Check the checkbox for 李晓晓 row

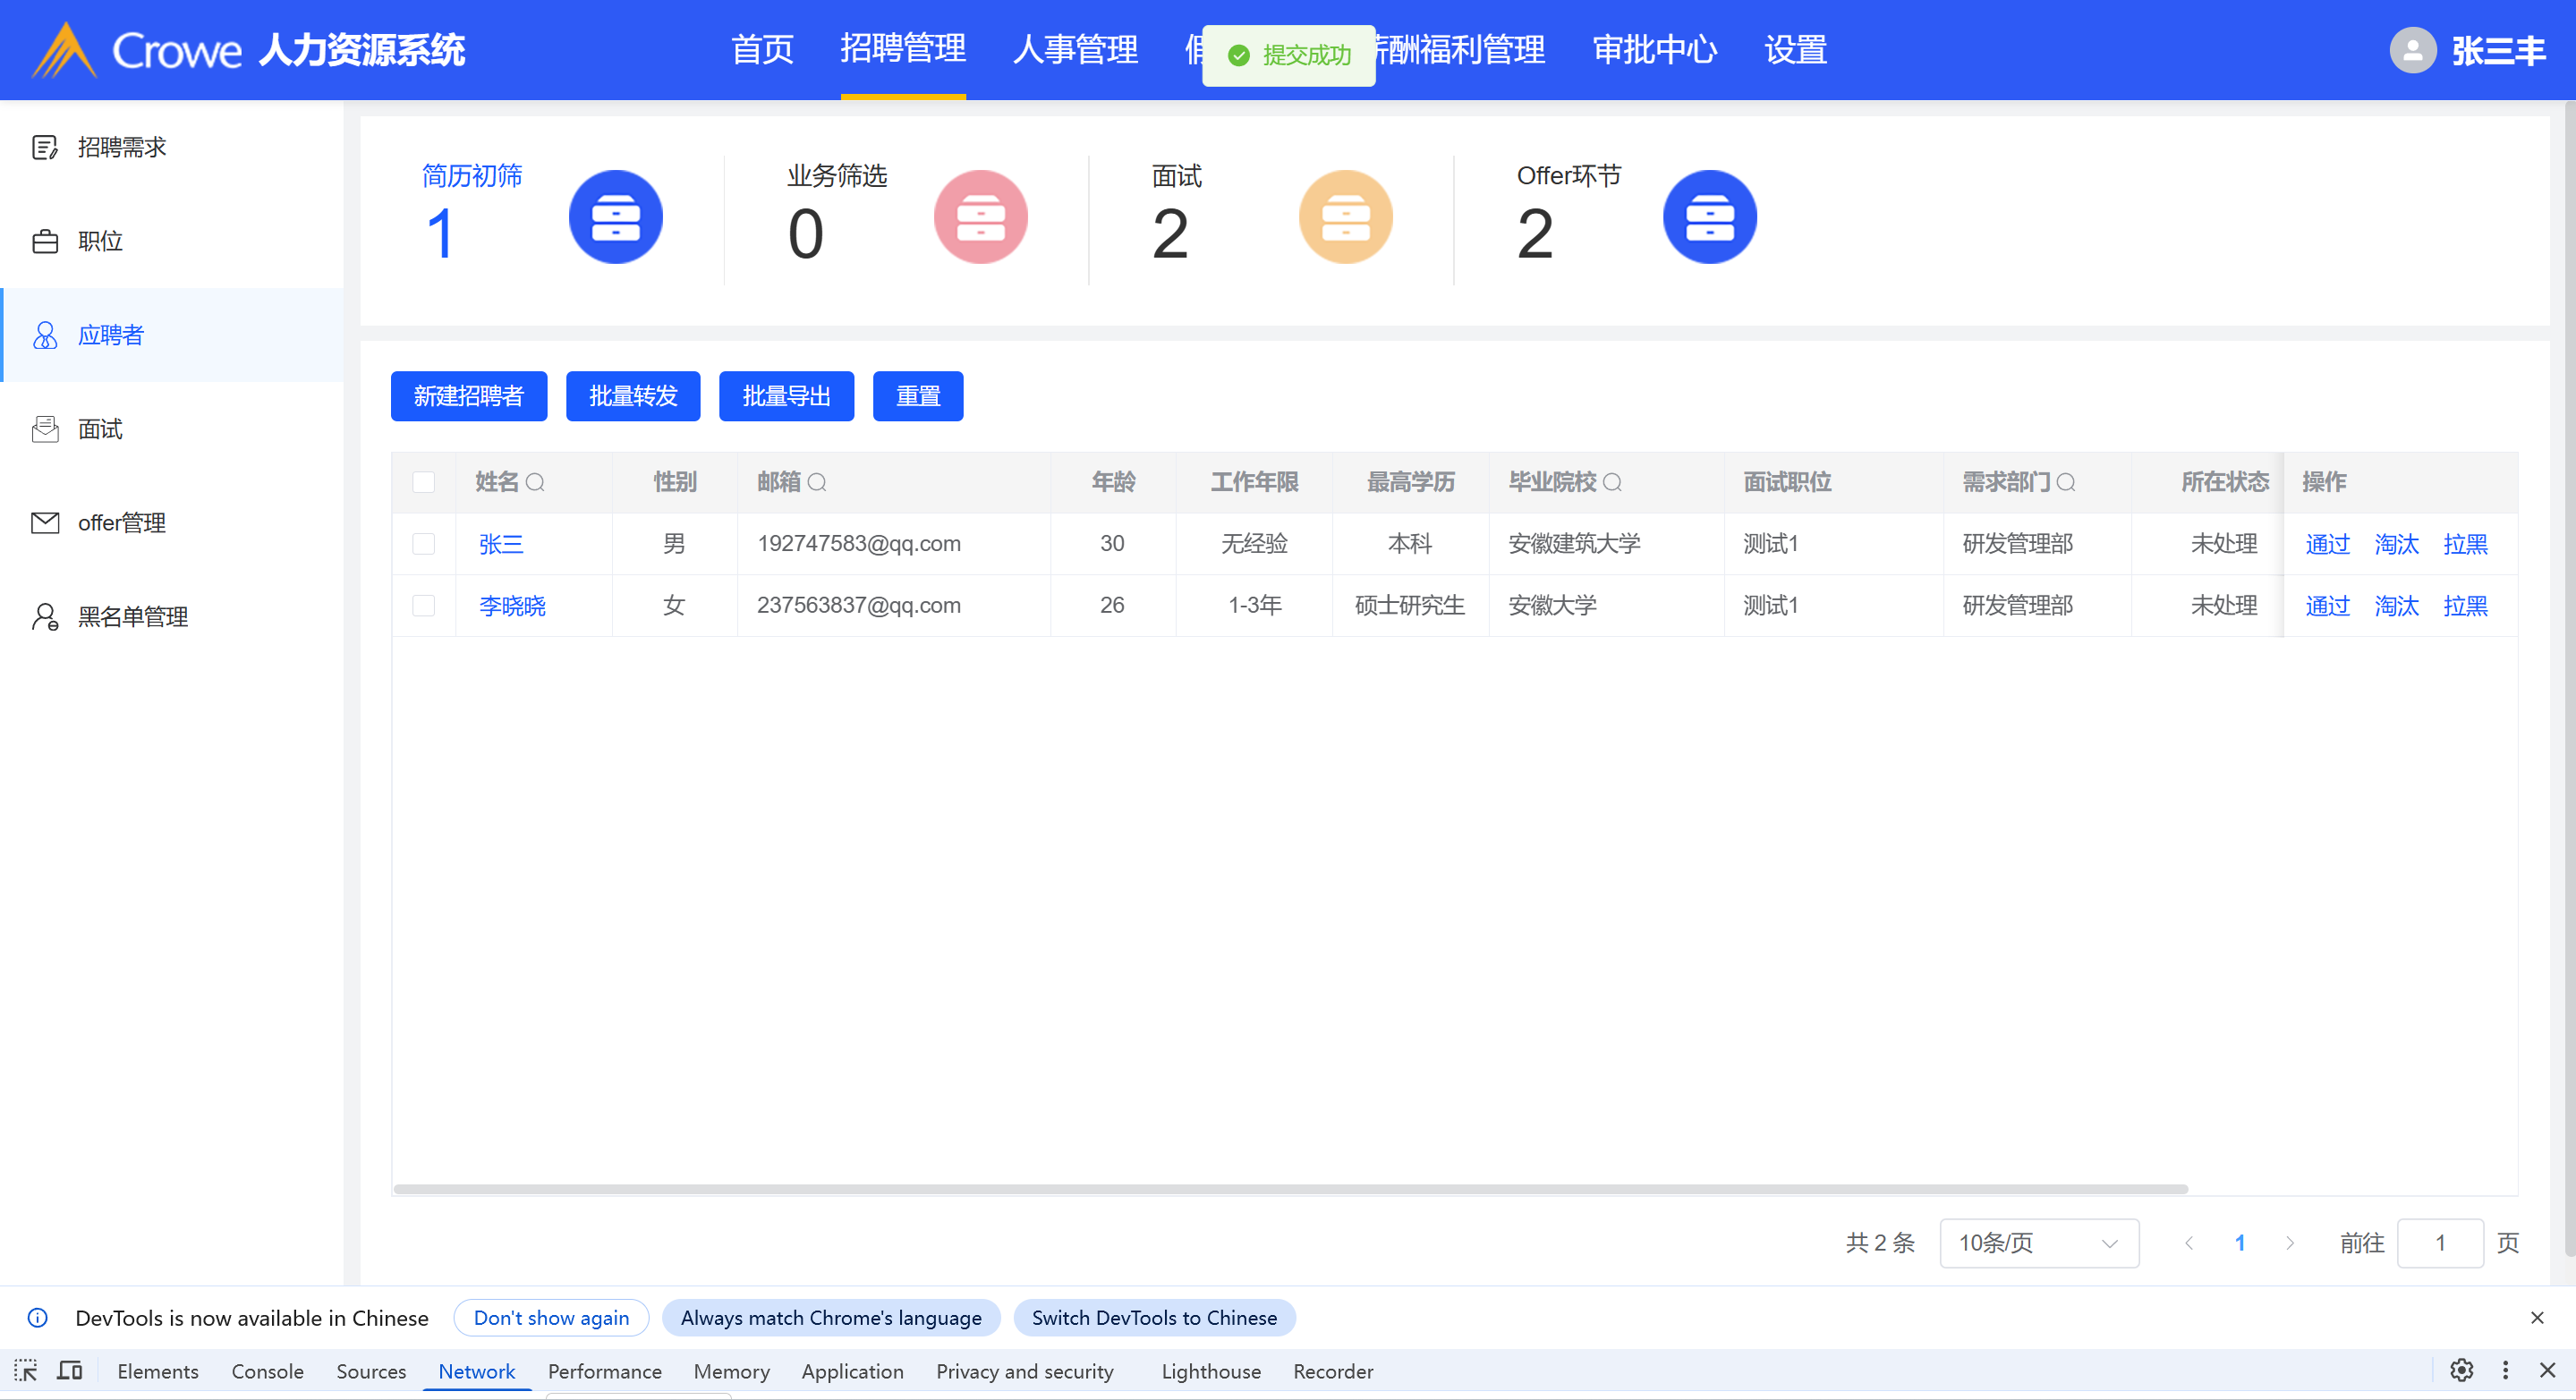424,606
